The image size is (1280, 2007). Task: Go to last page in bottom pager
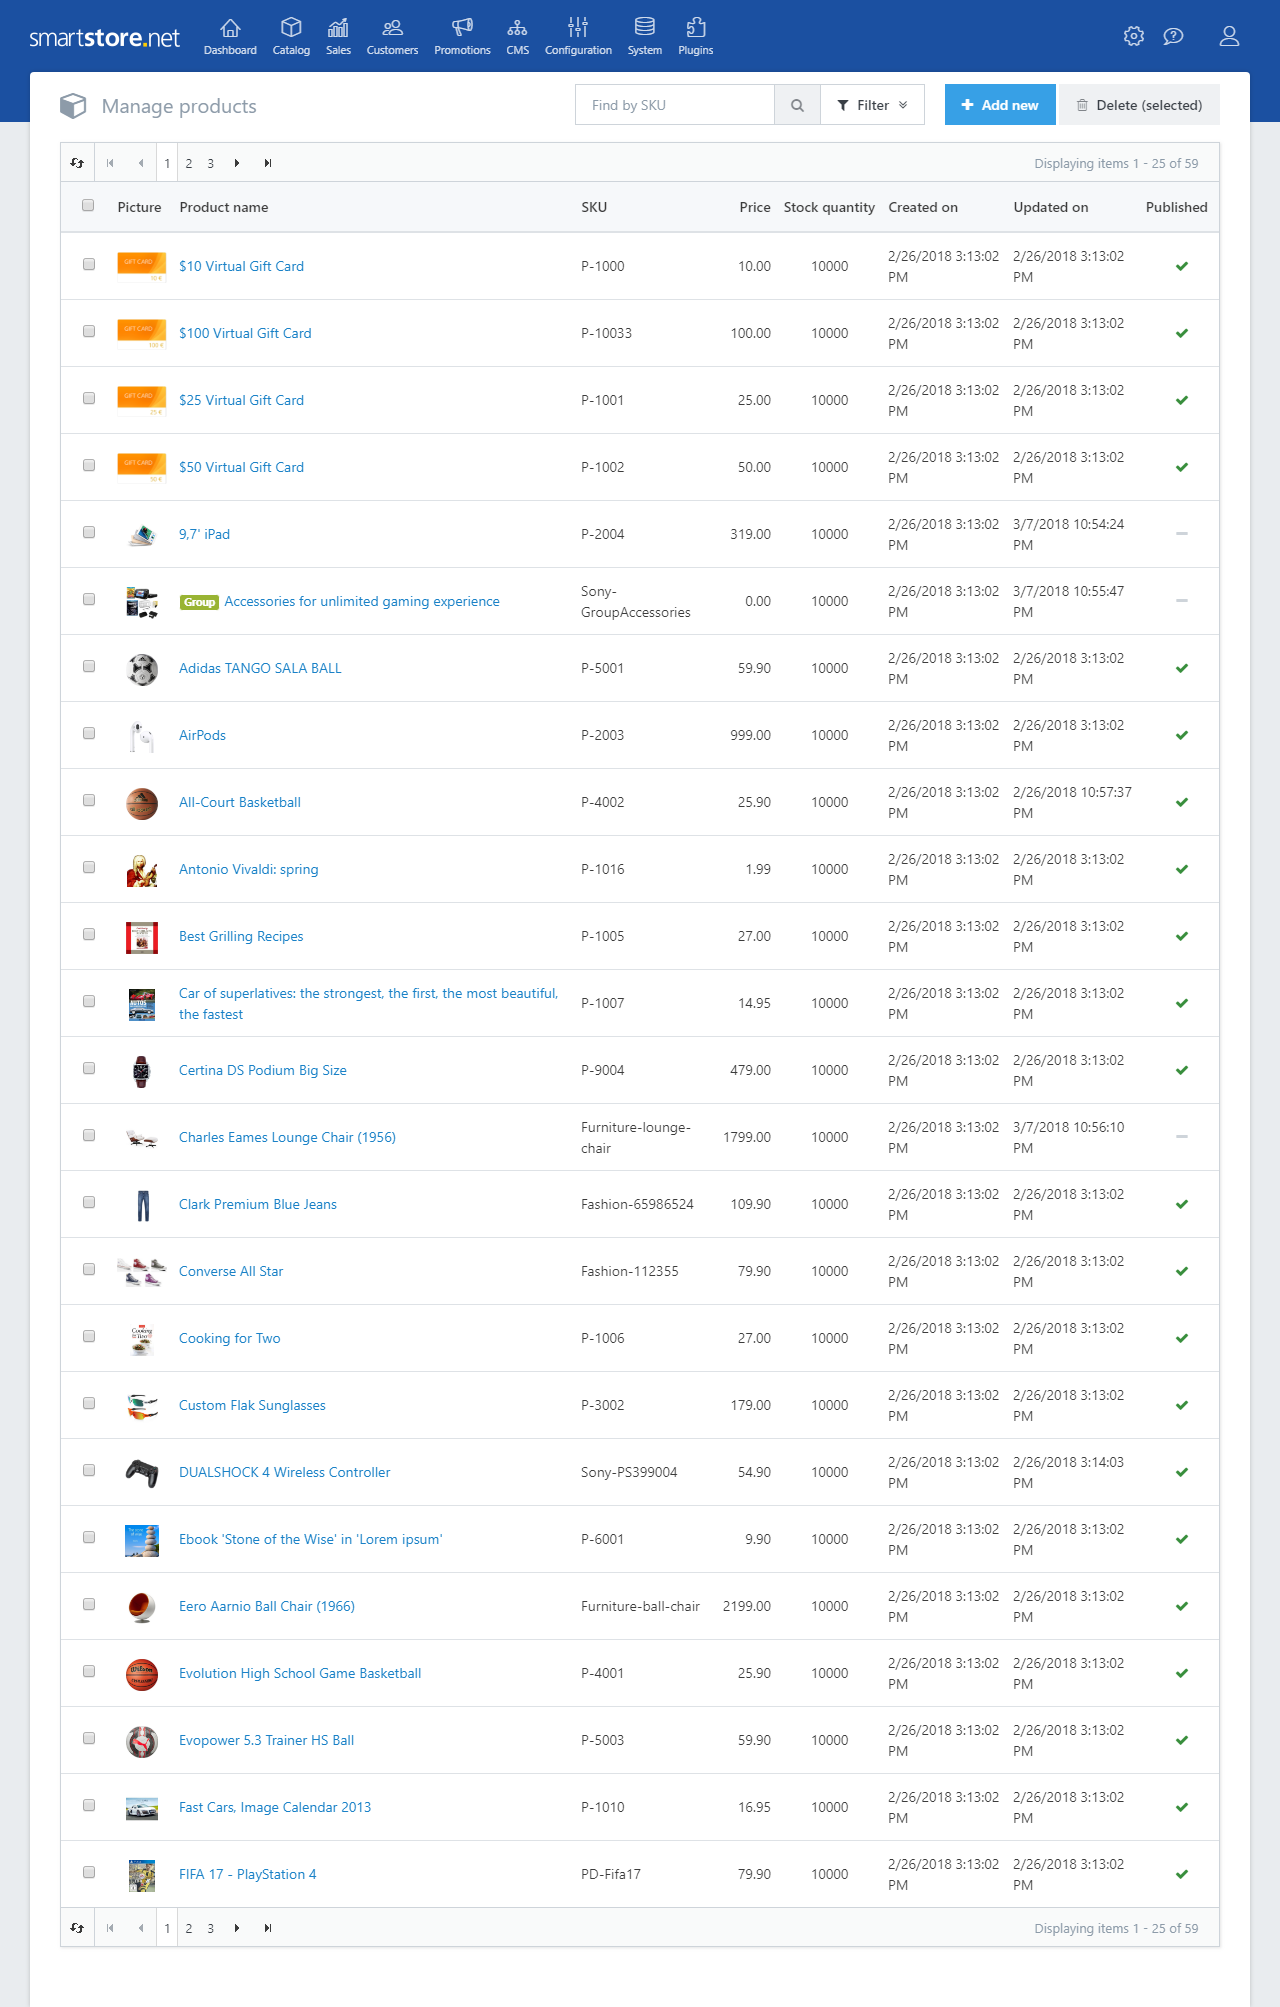(268, 1928)
